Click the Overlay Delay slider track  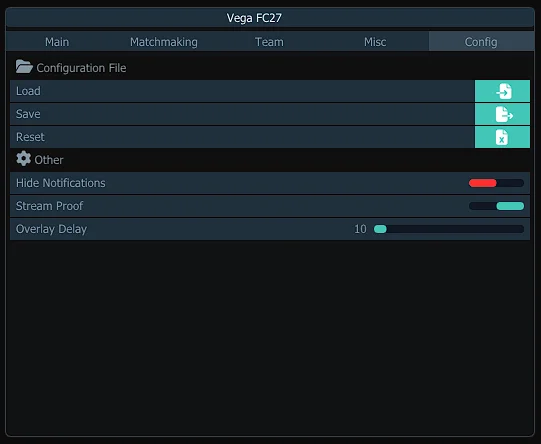tap(449, 229)
